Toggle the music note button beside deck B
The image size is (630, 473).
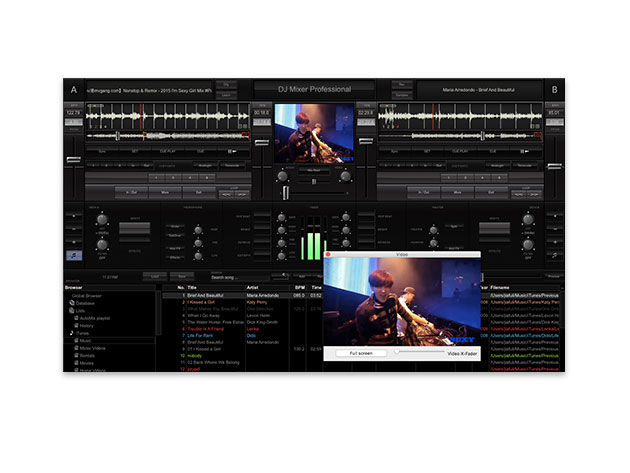point(554,255)
